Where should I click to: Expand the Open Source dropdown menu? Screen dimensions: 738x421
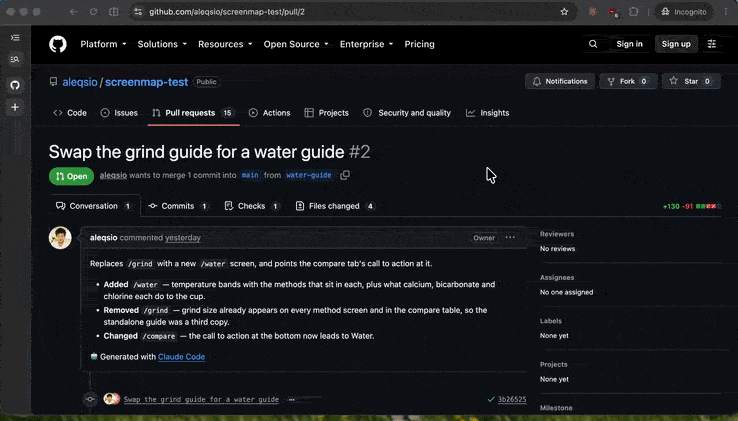[296, 44]
